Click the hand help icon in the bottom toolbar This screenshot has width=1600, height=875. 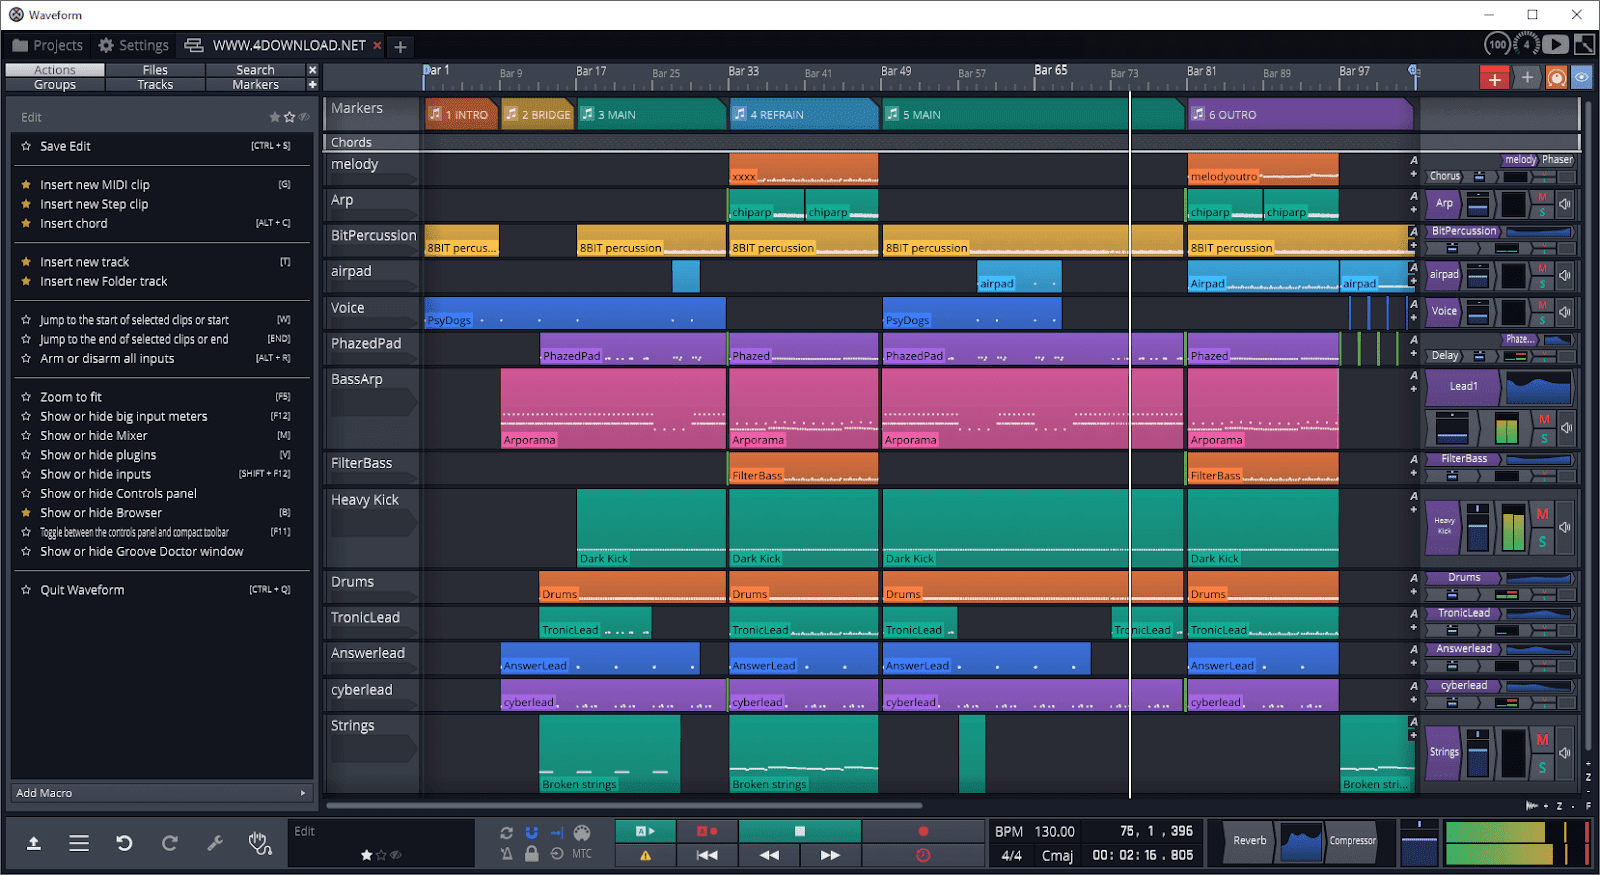(260, 843)
